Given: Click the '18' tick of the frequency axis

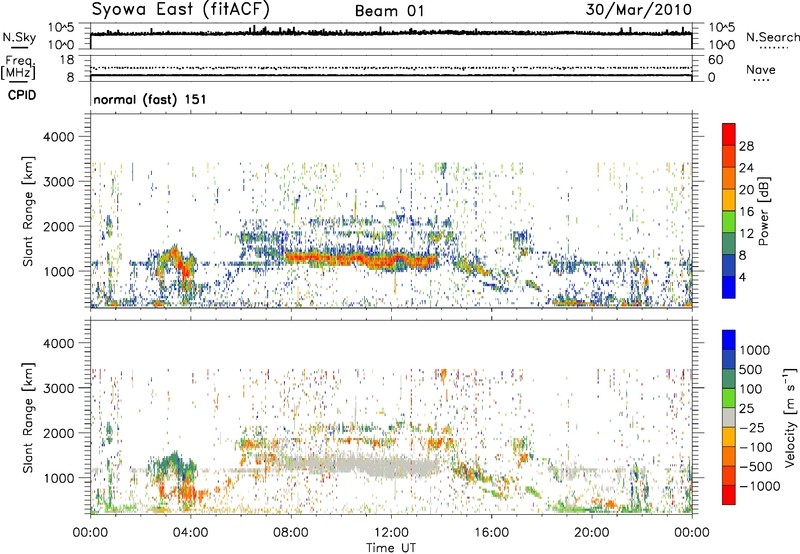Looking at the screenshot, I should coord(67,60).
